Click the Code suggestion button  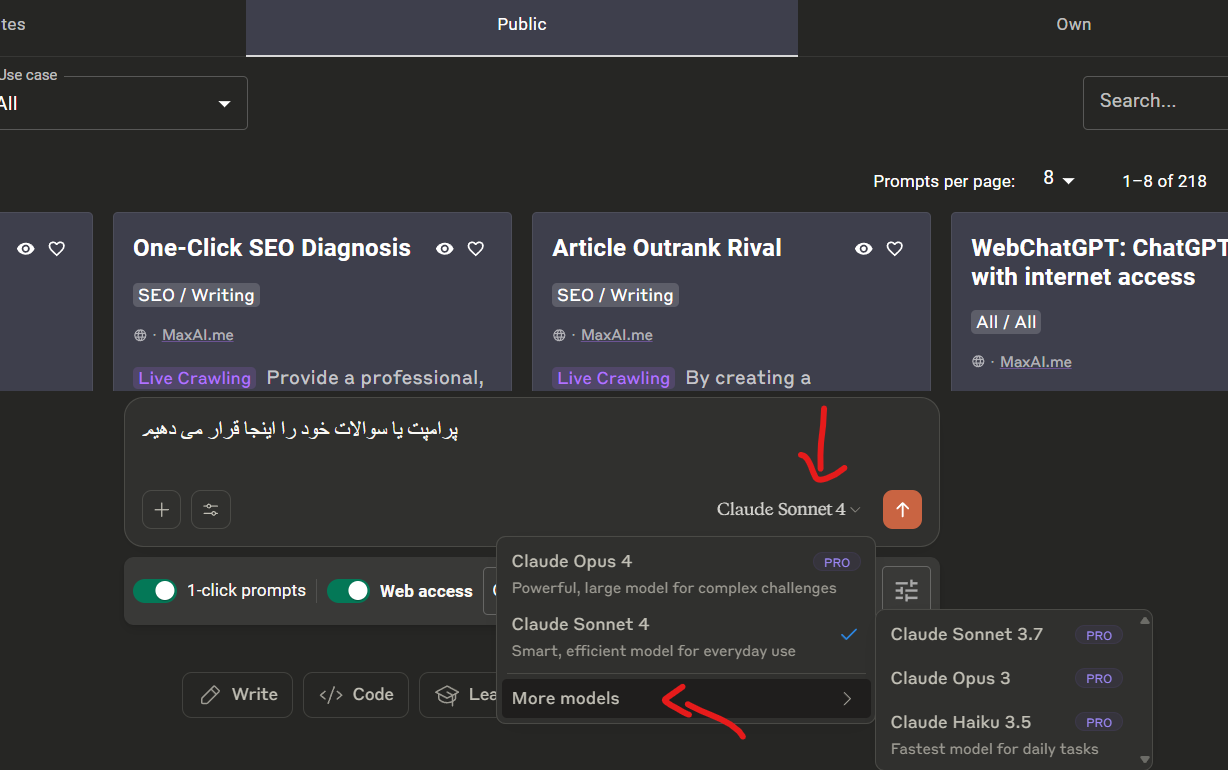click(x=356, y=694)
